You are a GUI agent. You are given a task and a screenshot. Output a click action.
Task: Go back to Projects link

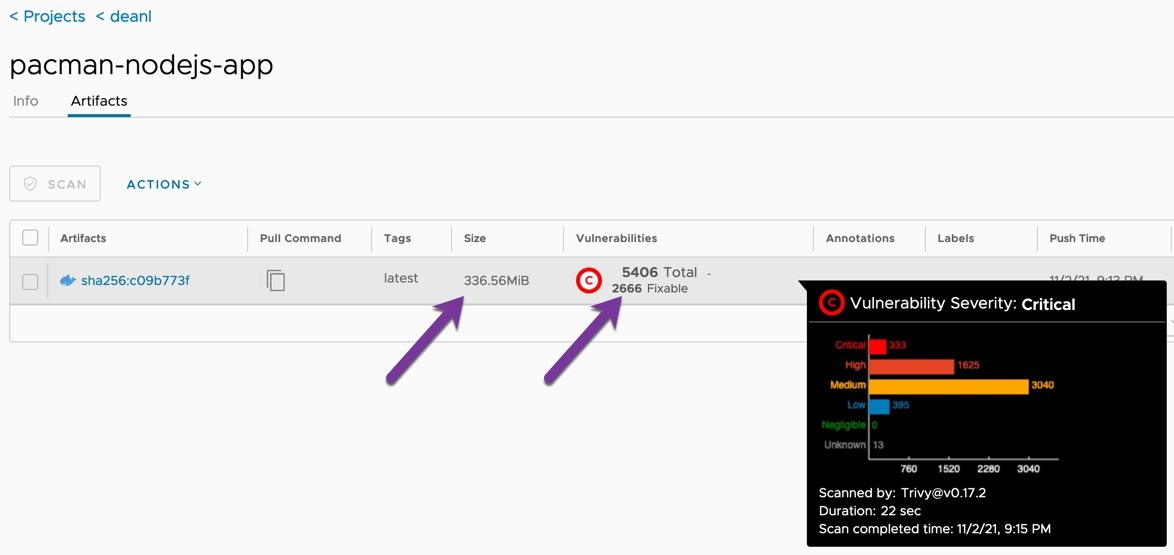(47, 16)
